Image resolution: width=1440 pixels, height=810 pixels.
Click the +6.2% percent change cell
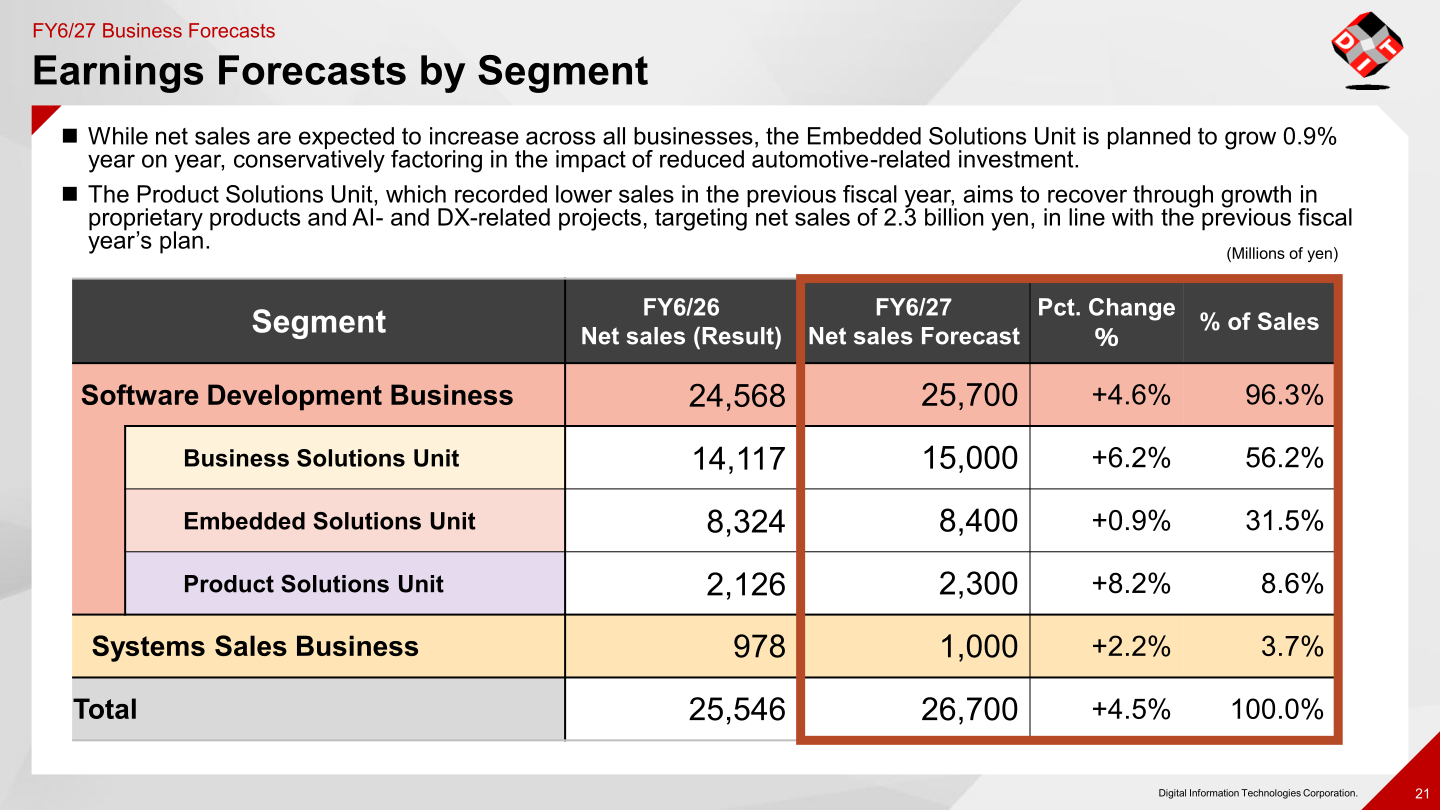[1131, 458]
